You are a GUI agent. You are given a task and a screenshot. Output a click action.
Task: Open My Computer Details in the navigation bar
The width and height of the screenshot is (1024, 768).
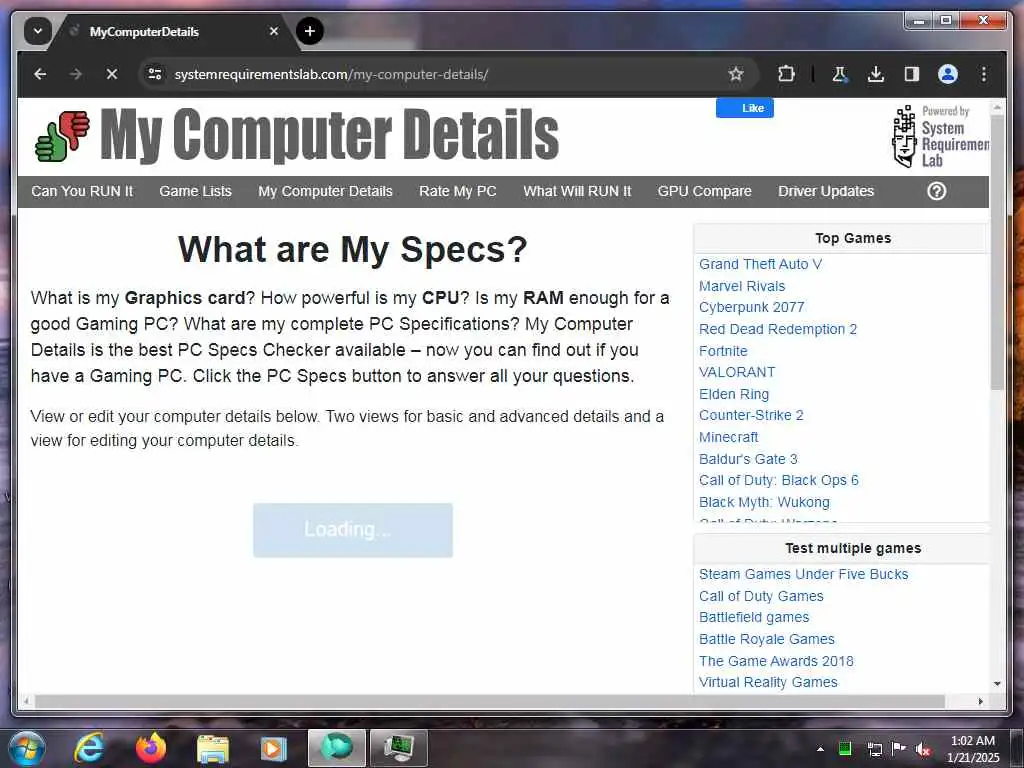pos(325,191)
